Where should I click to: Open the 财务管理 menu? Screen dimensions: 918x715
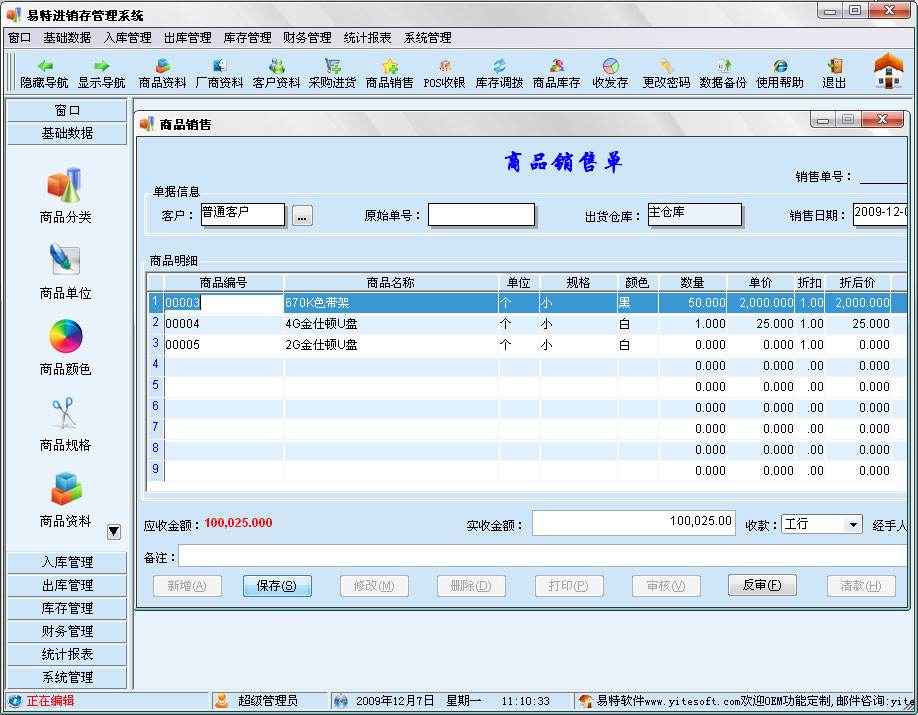point(306,37)
